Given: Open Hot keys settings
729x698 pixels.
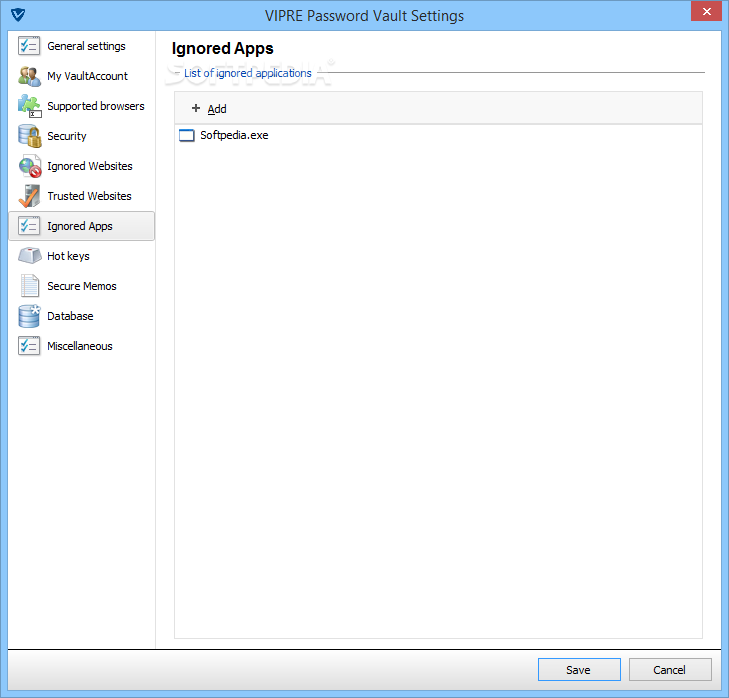Looking at the screenshot, I should (x=81, y=256).
